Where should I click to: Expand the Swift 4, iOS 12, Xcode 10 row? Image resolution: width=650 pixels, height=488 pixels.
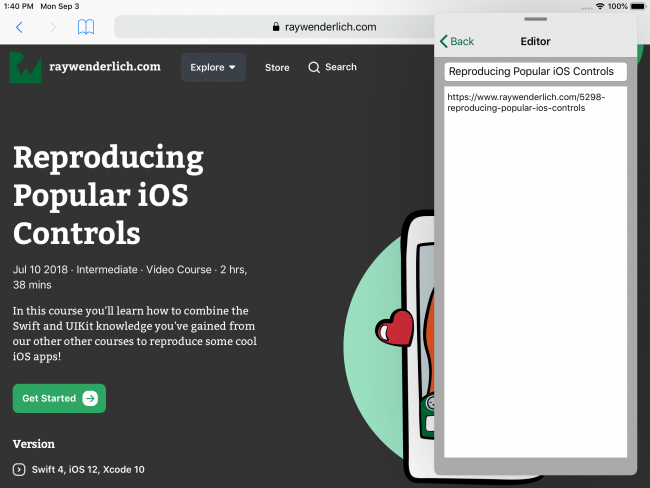[20, 469]
